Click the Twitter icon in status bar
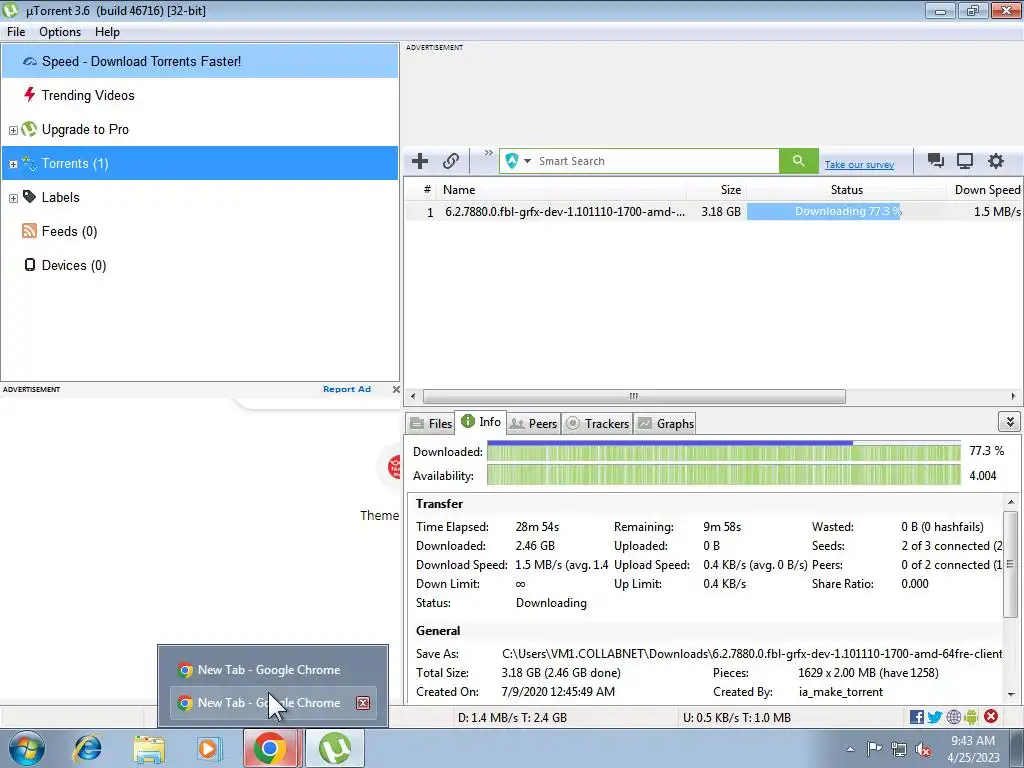1024x768 pixels. tap(935, 717)
